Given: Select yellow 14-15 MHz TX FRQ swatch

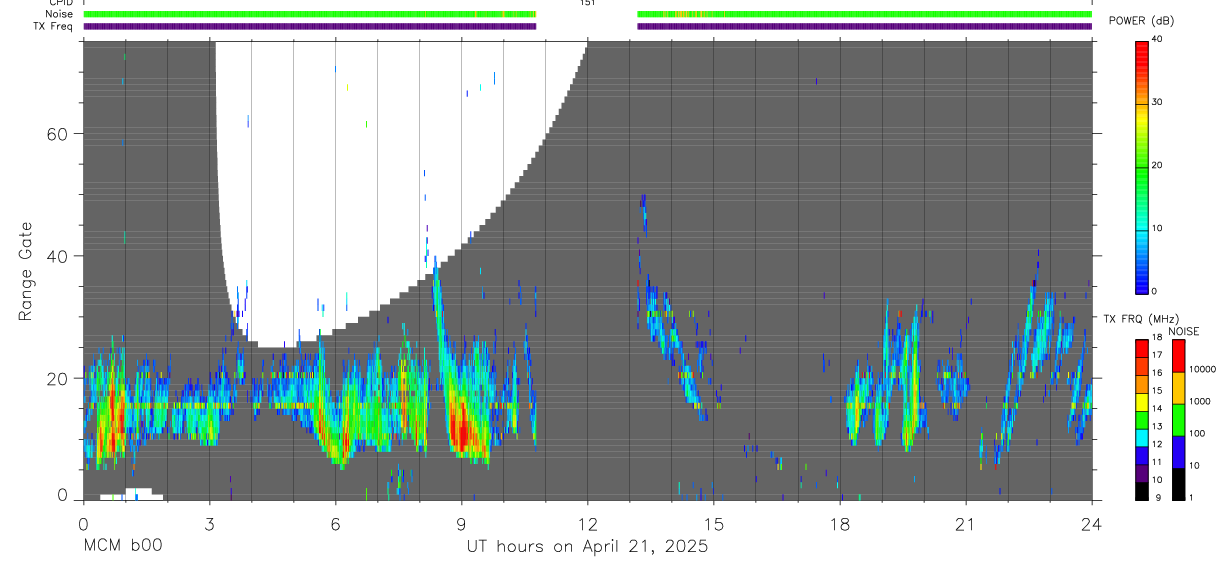Looking at the screenshot, I should pos(1142,402).
